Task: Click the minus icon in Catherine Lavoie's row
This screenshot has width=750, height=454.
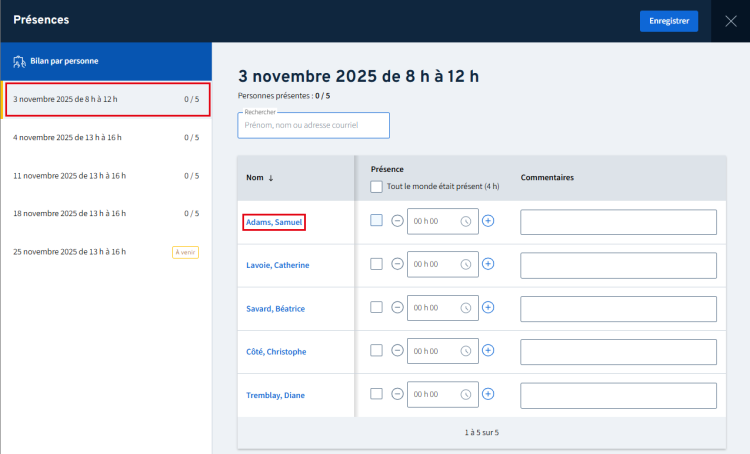Action: [397, 264]
